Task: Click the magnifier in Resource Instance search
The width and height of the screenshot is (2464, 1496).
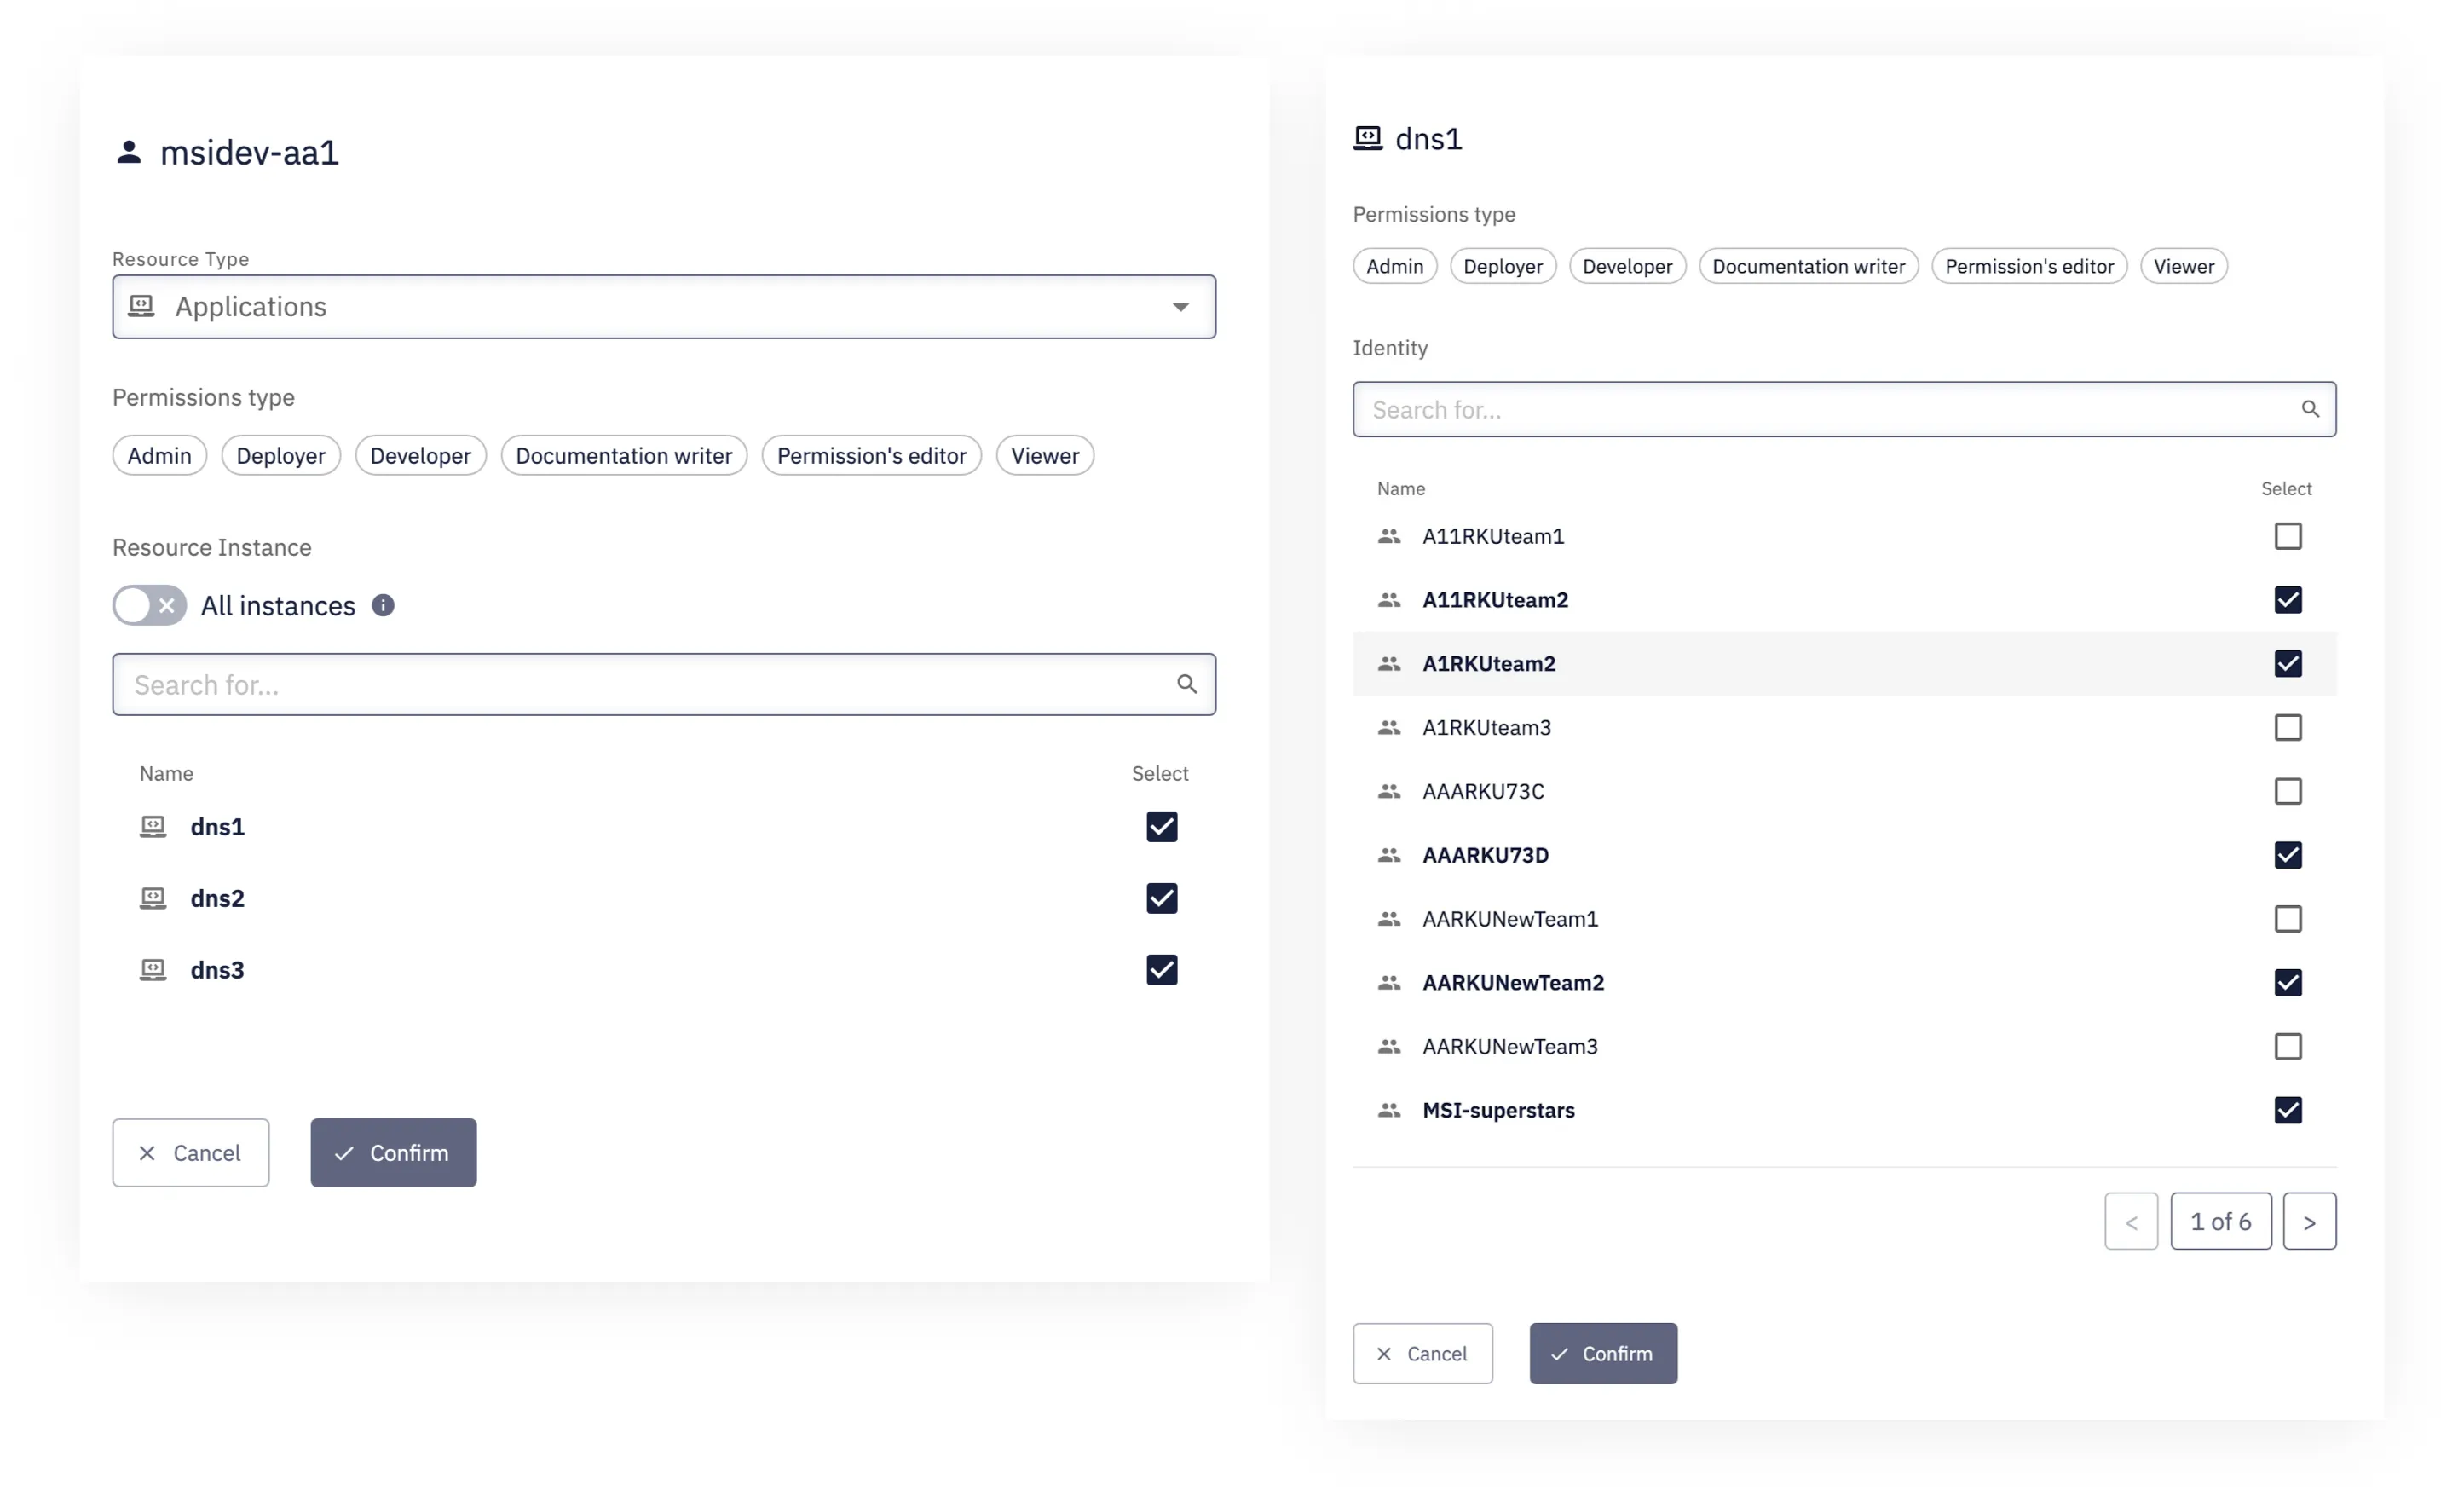Action: 1187,684
